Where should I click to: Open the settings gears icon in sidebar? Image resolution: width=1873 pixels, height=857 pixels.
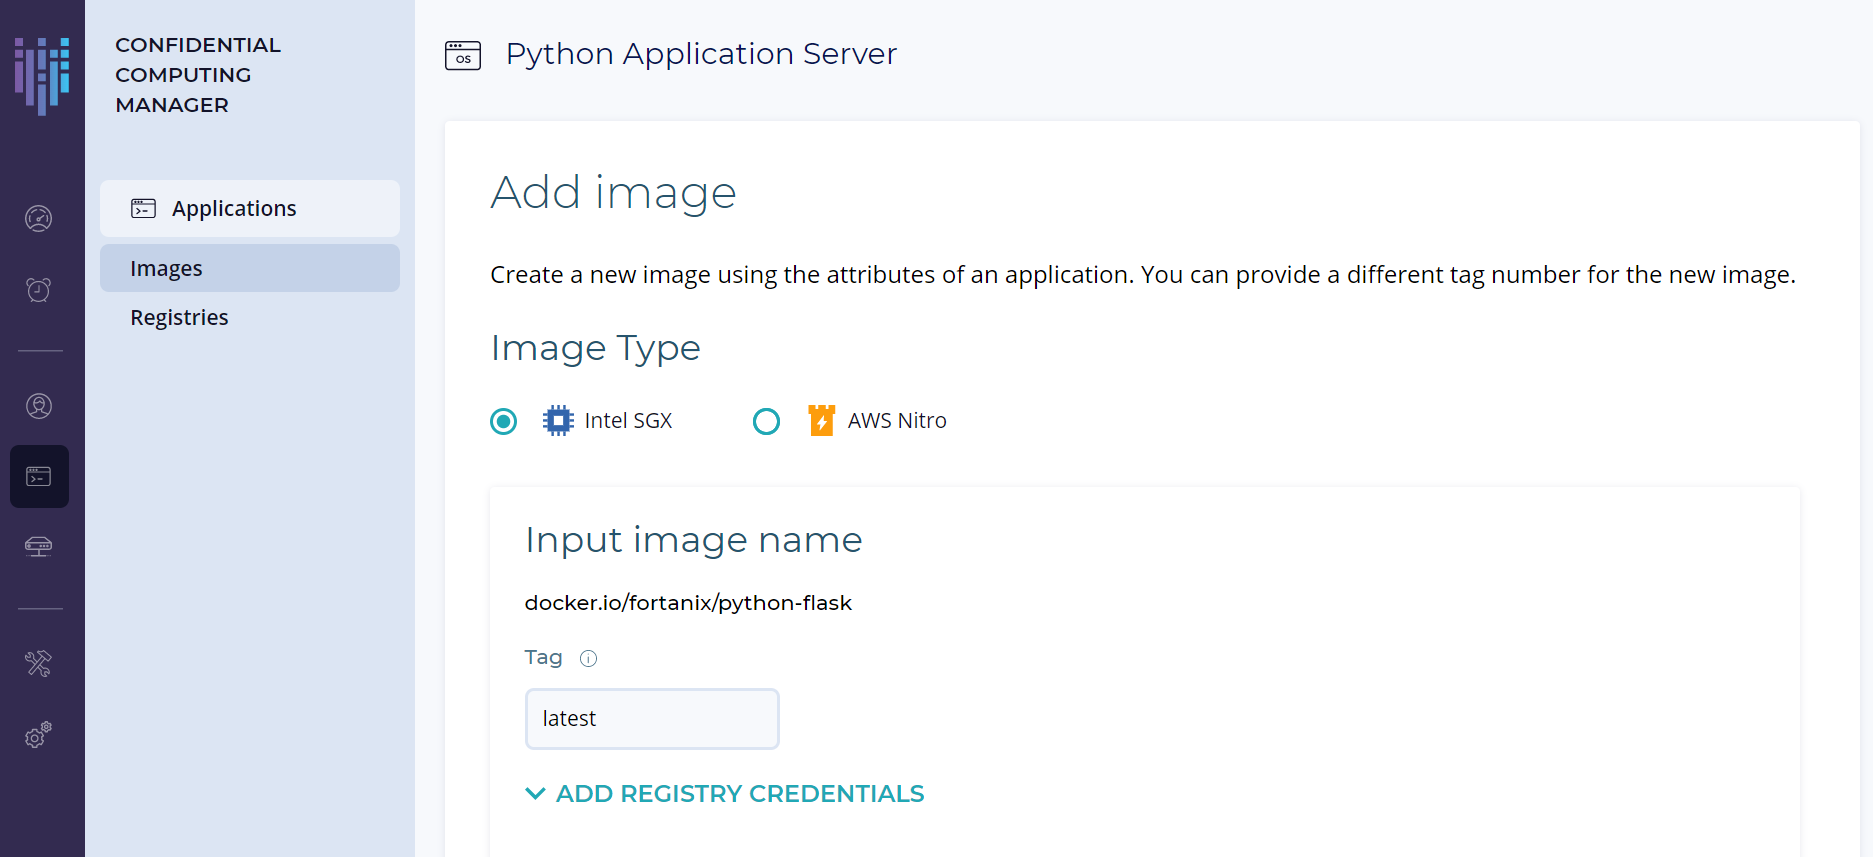[x=38, y=735]
